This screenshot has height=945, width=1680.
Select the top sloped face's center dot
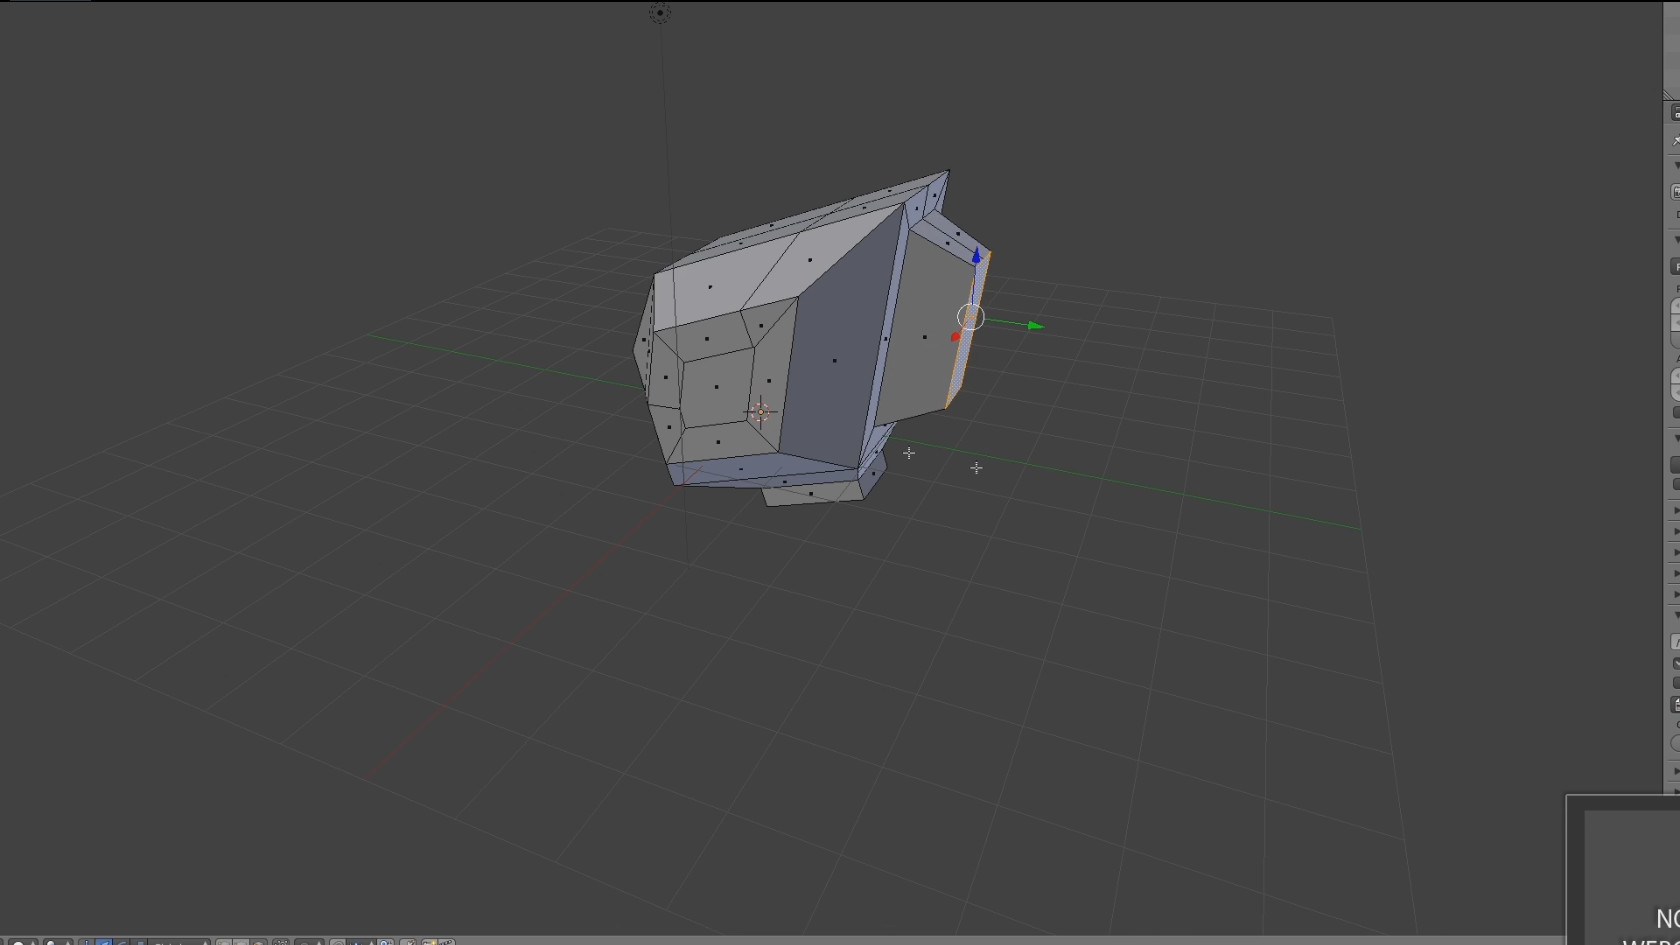point(809,260)
